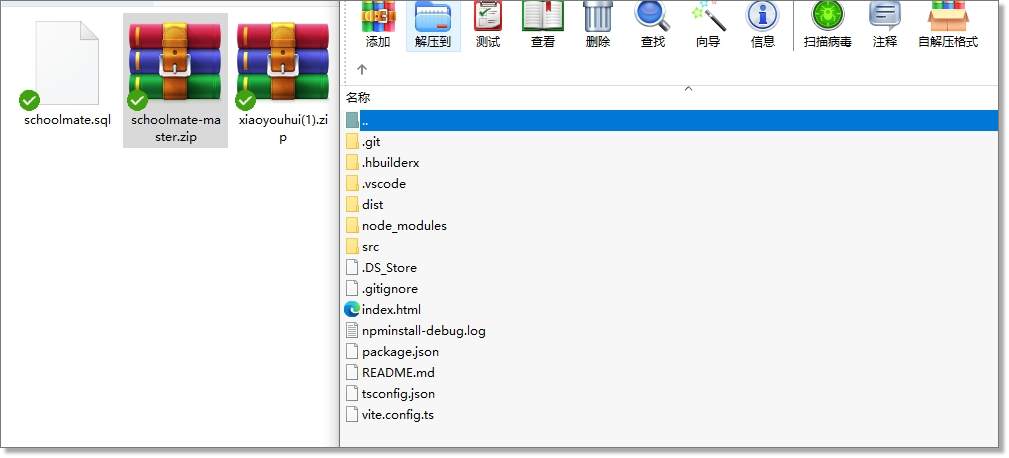Click the index.html file name
This screenshot has height=458, width=1009.
(391, 309)
